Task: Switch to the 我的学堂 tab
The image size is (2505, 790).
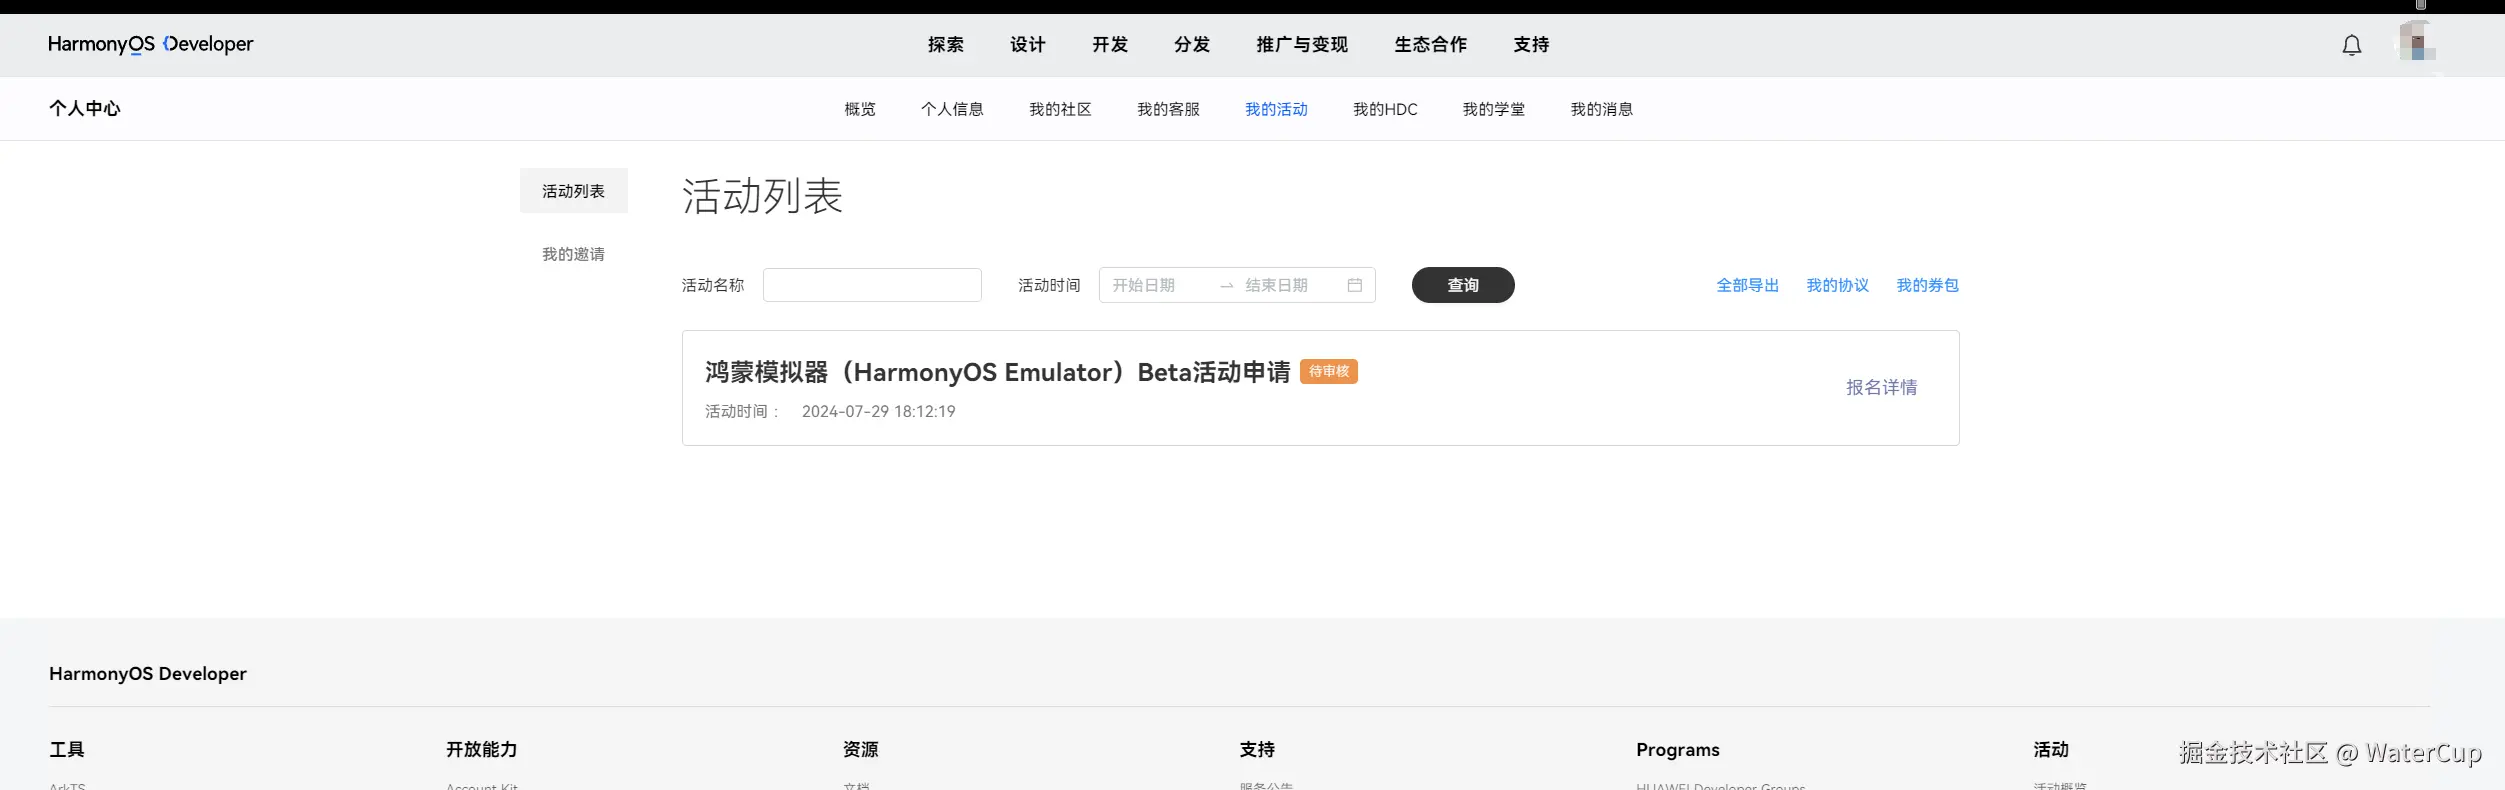Action: pos(1494,109)
